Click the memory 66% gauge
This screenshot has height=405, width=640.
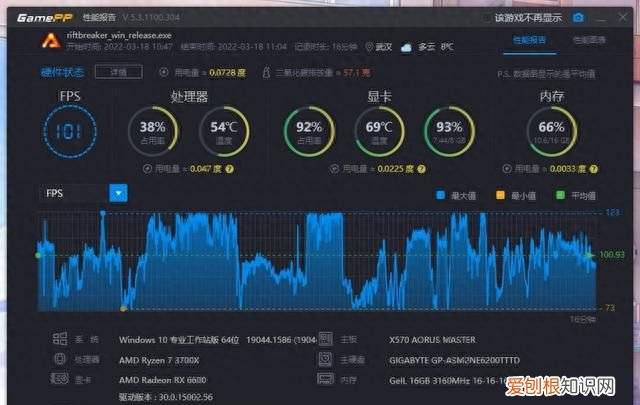coord(551,131)
